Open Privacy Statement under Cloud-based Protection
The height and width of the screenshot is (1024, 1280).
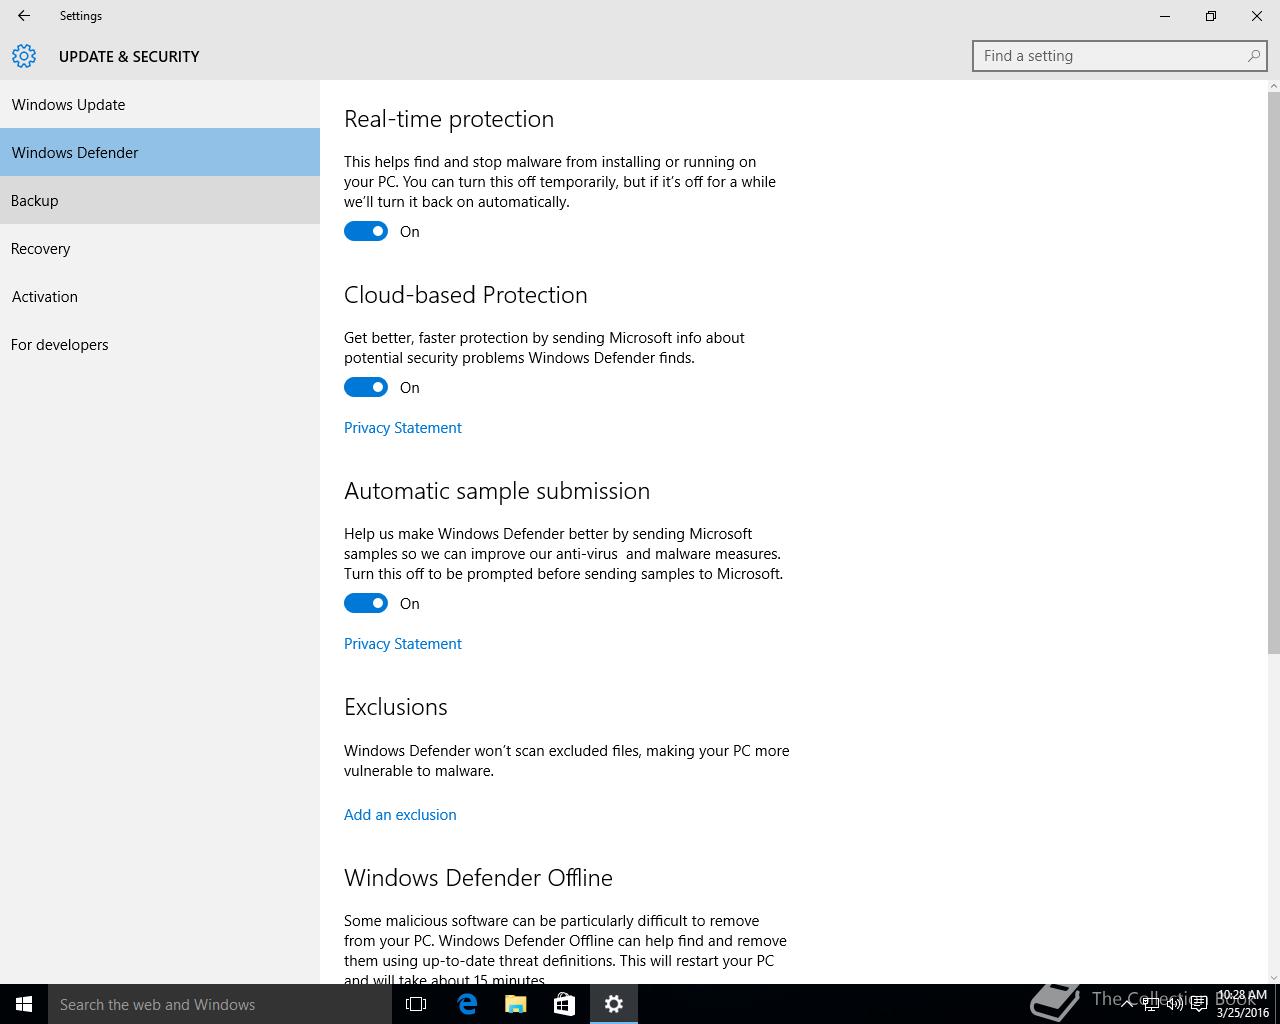point(403,427)
